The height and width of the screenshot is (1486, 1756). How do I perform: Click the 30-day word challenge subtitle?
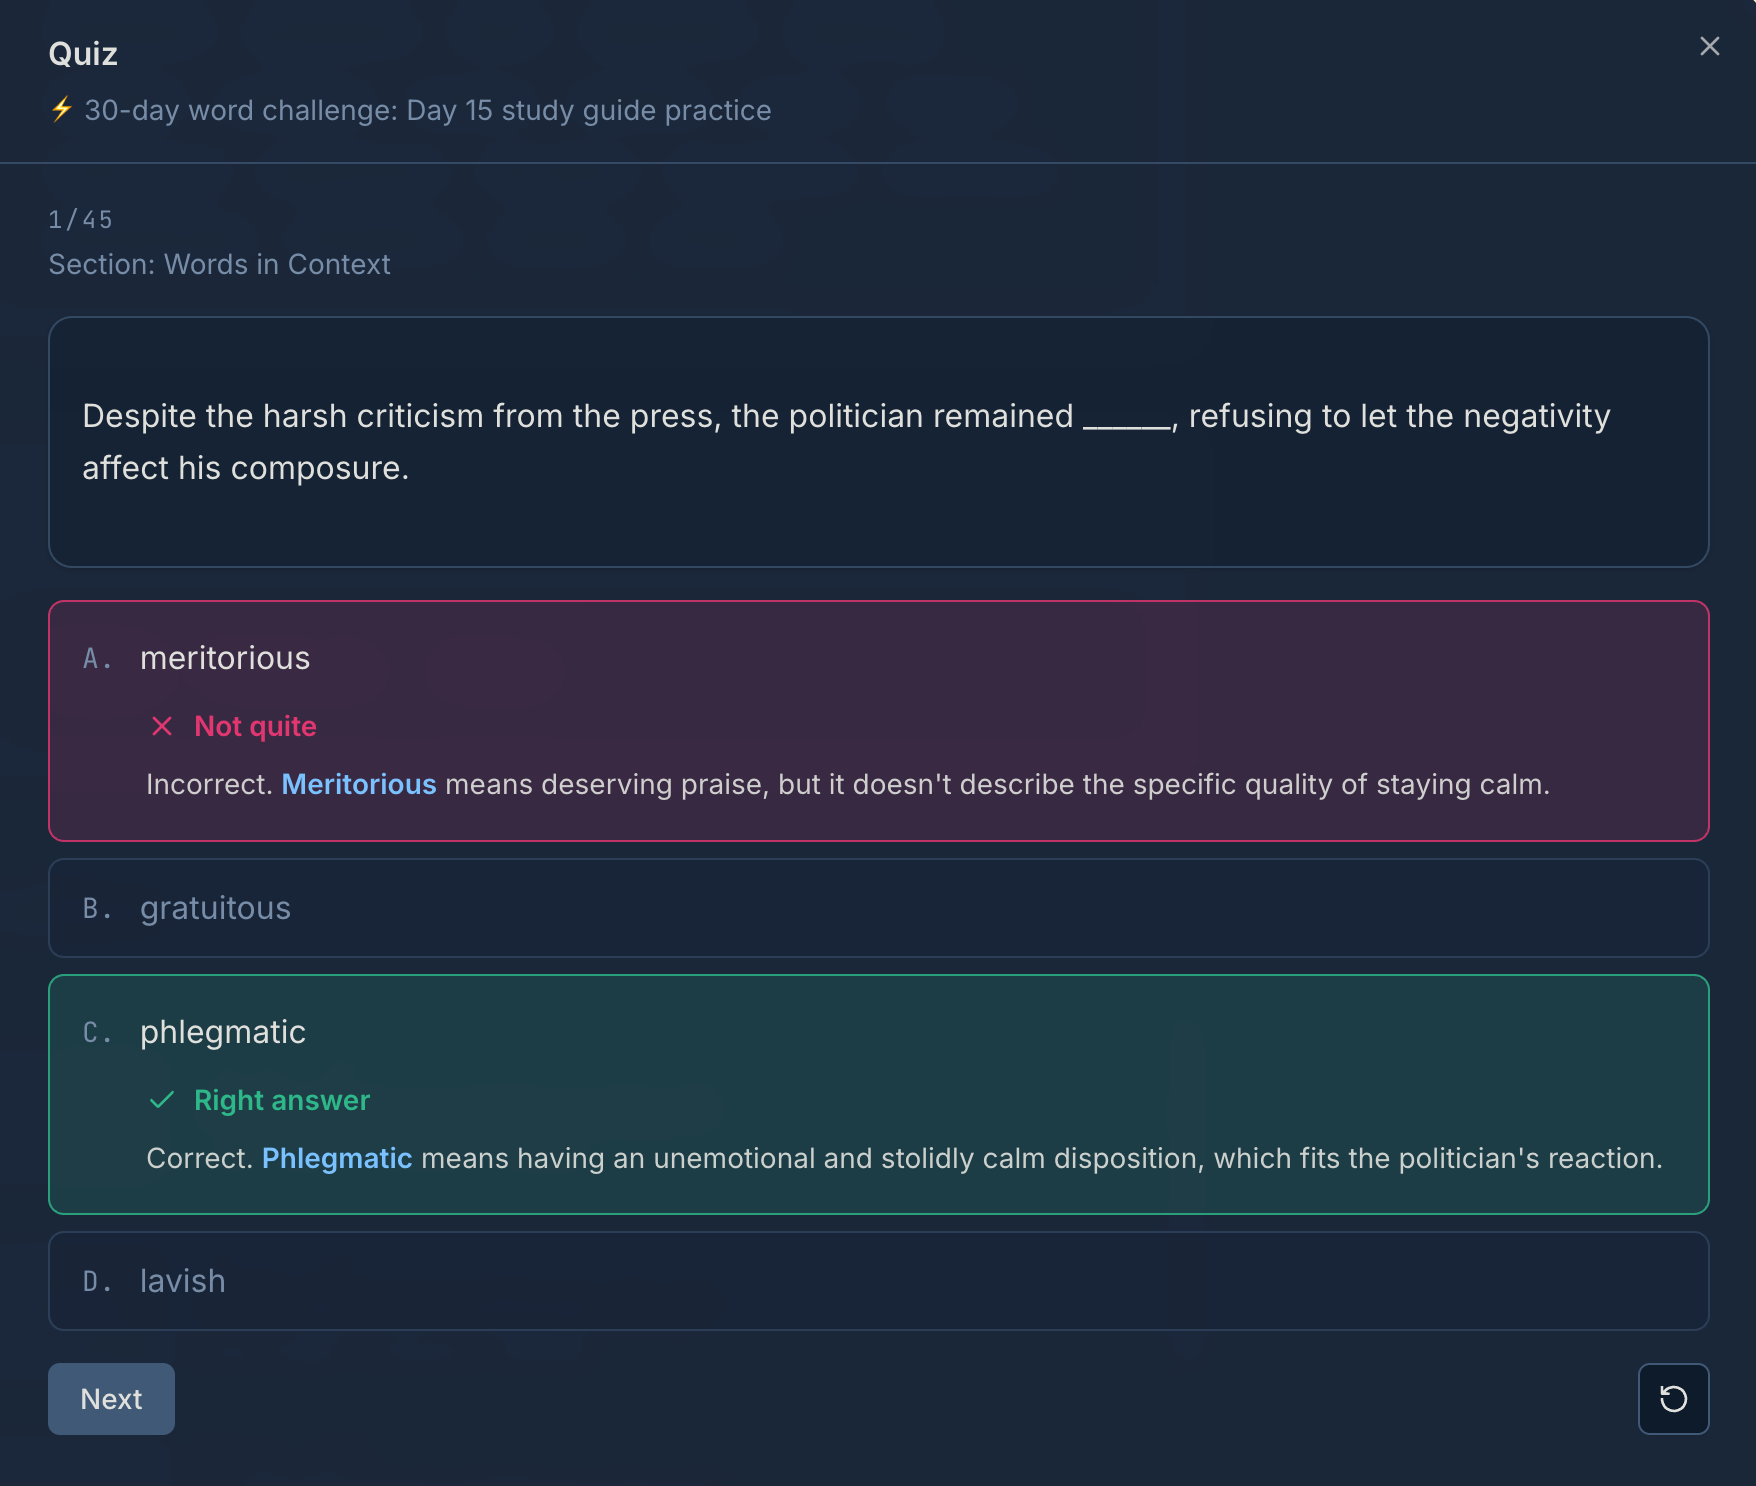click(x=427, y=110)
